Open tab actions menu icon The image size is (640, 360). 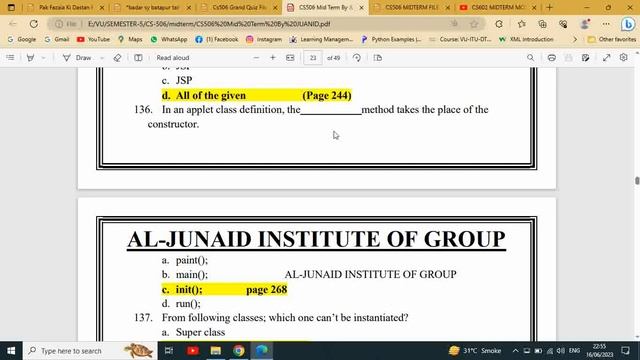[11, 7]
